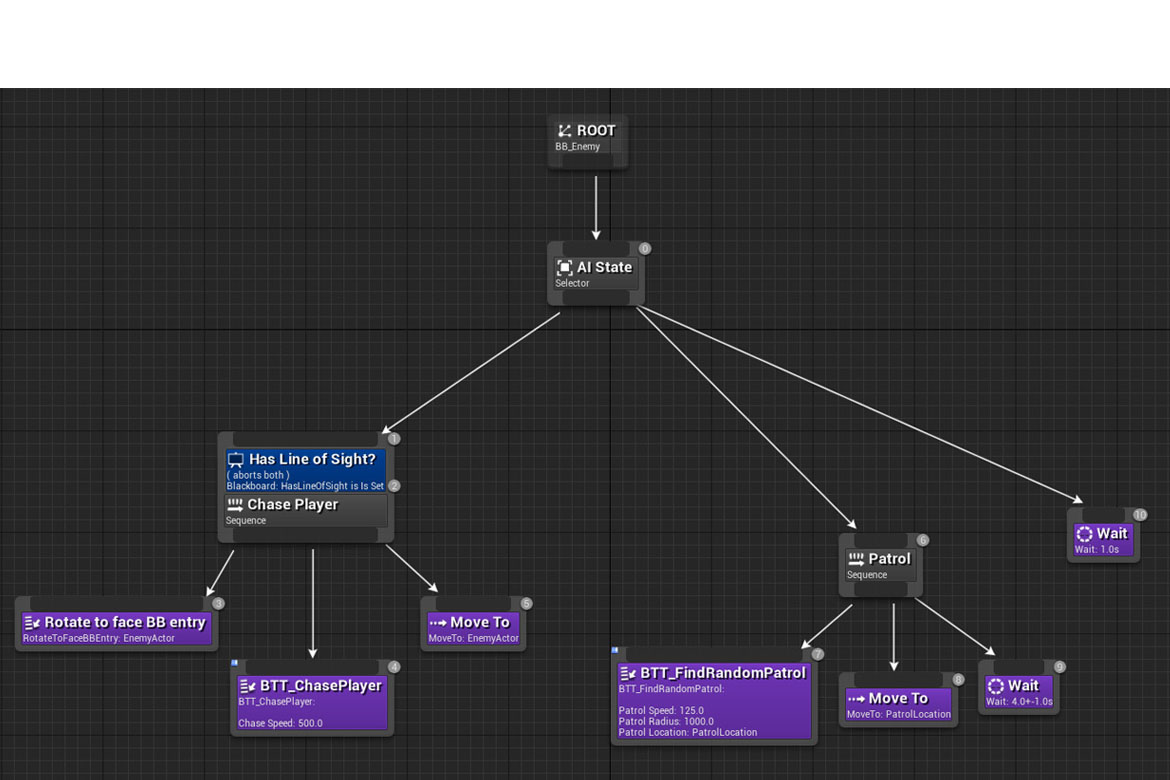Click execution index badge 10 on Wait node
The image size is (1170, 780).
(x=1139, y=515)
